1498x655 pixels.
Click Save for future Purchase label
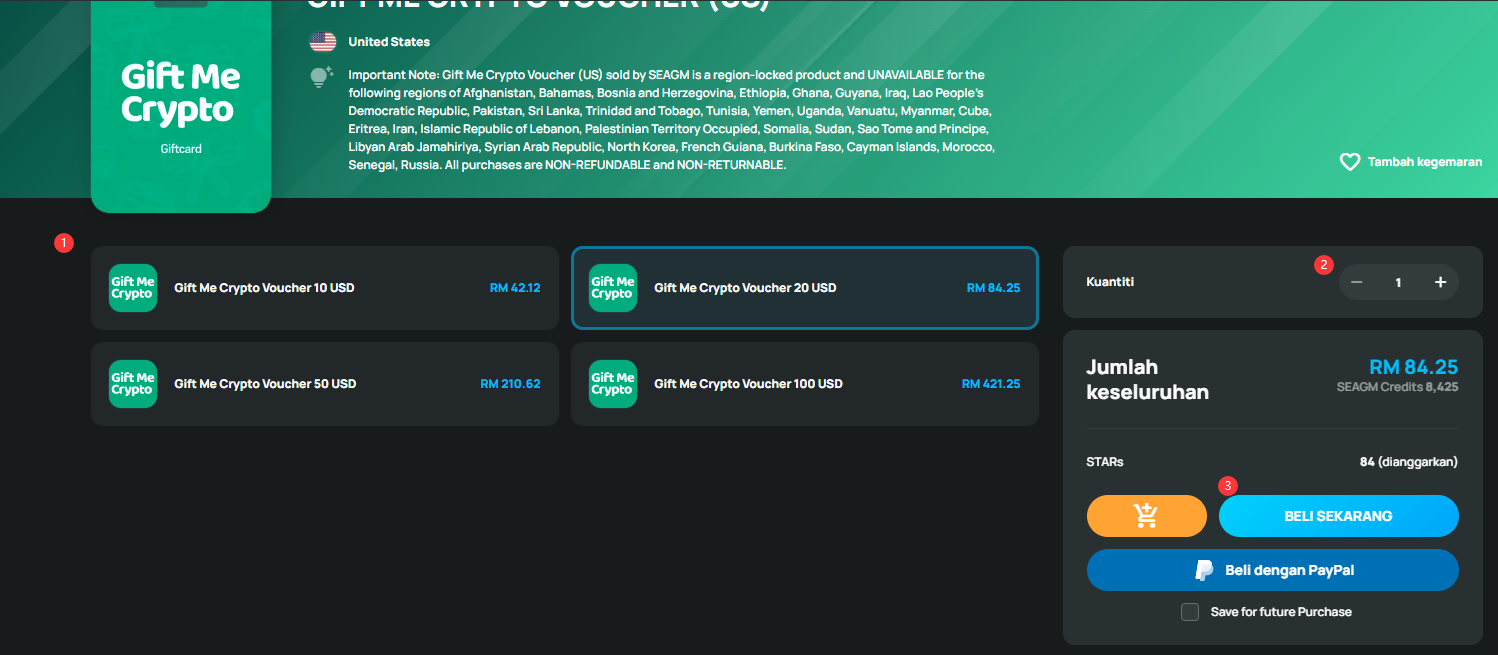coord(1281,612)
